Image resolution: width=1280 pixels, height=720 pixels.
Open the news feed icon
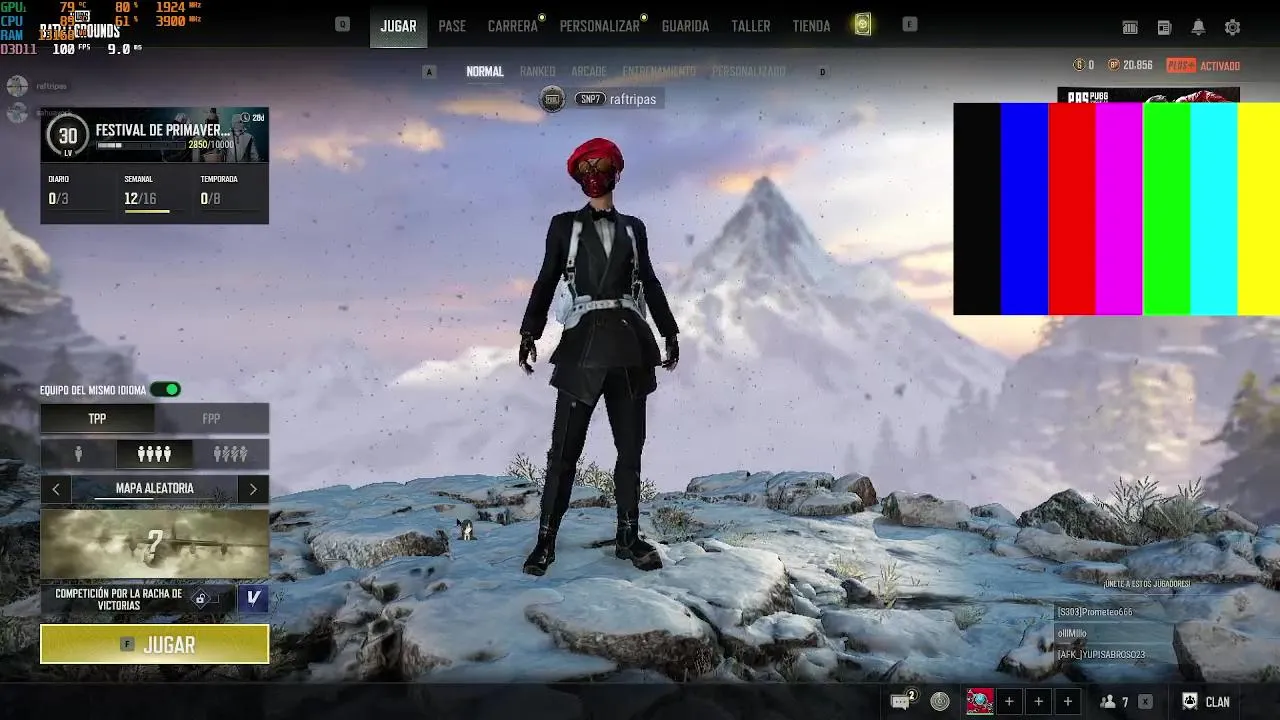(x=1164, y=27)
